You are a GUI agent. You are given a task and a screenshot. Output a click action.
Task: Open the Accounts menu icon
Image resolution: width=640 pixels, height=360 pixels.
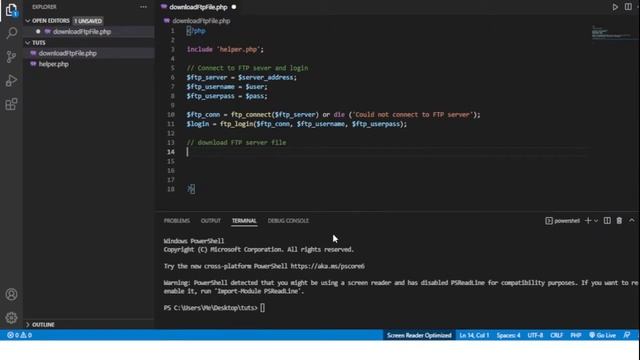[x=11, y=294]
